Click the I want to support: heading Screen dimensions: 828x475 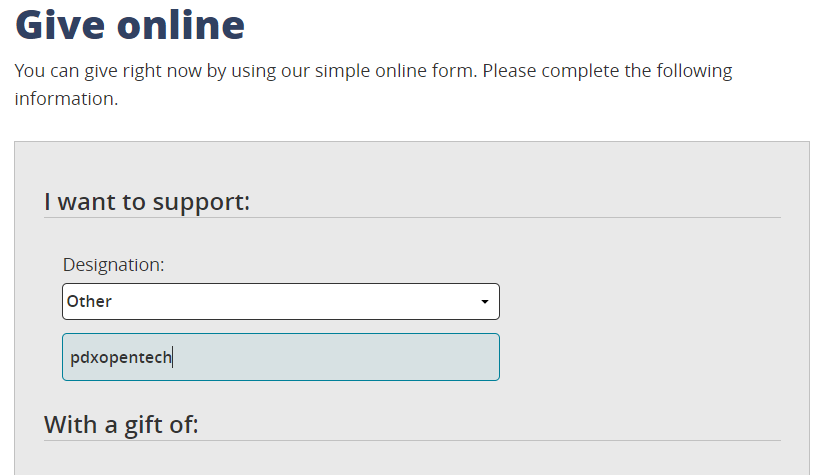coord(147,202)
